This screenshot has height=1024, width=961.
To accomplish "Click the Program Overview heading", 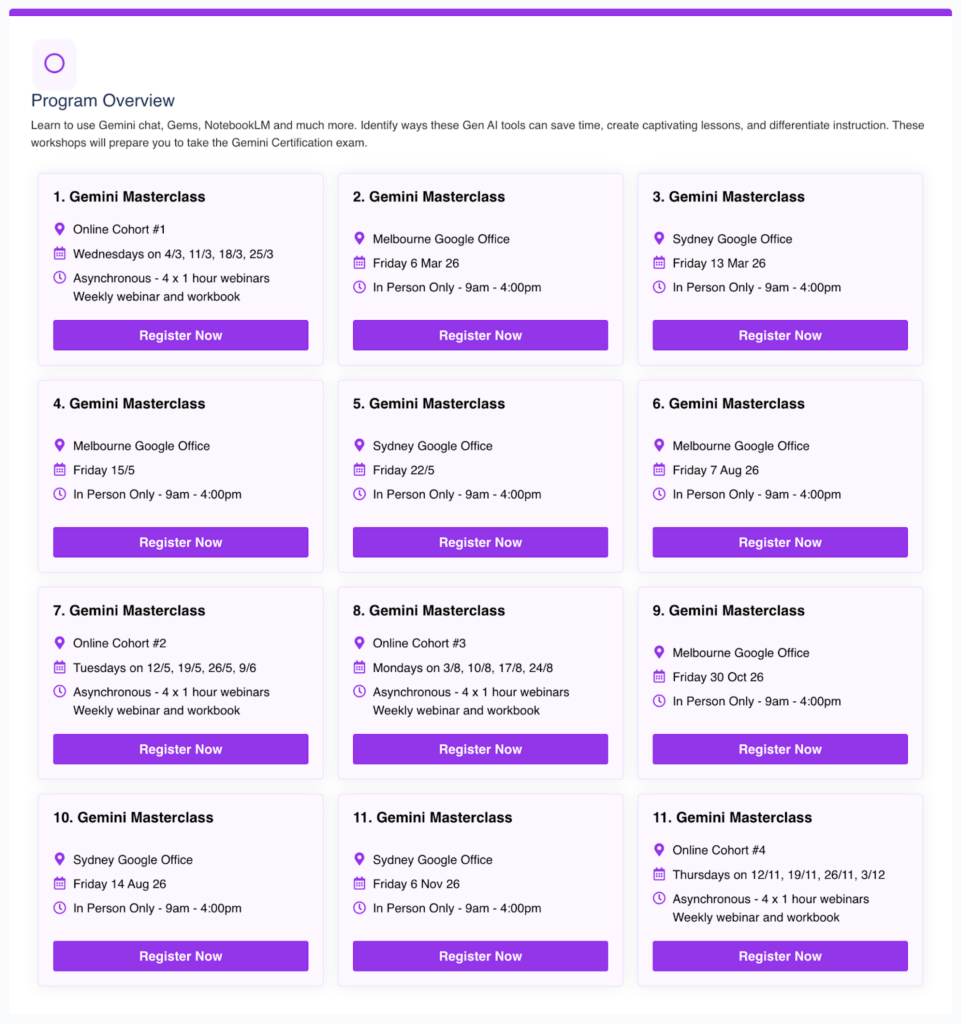I will pos(103,101).
